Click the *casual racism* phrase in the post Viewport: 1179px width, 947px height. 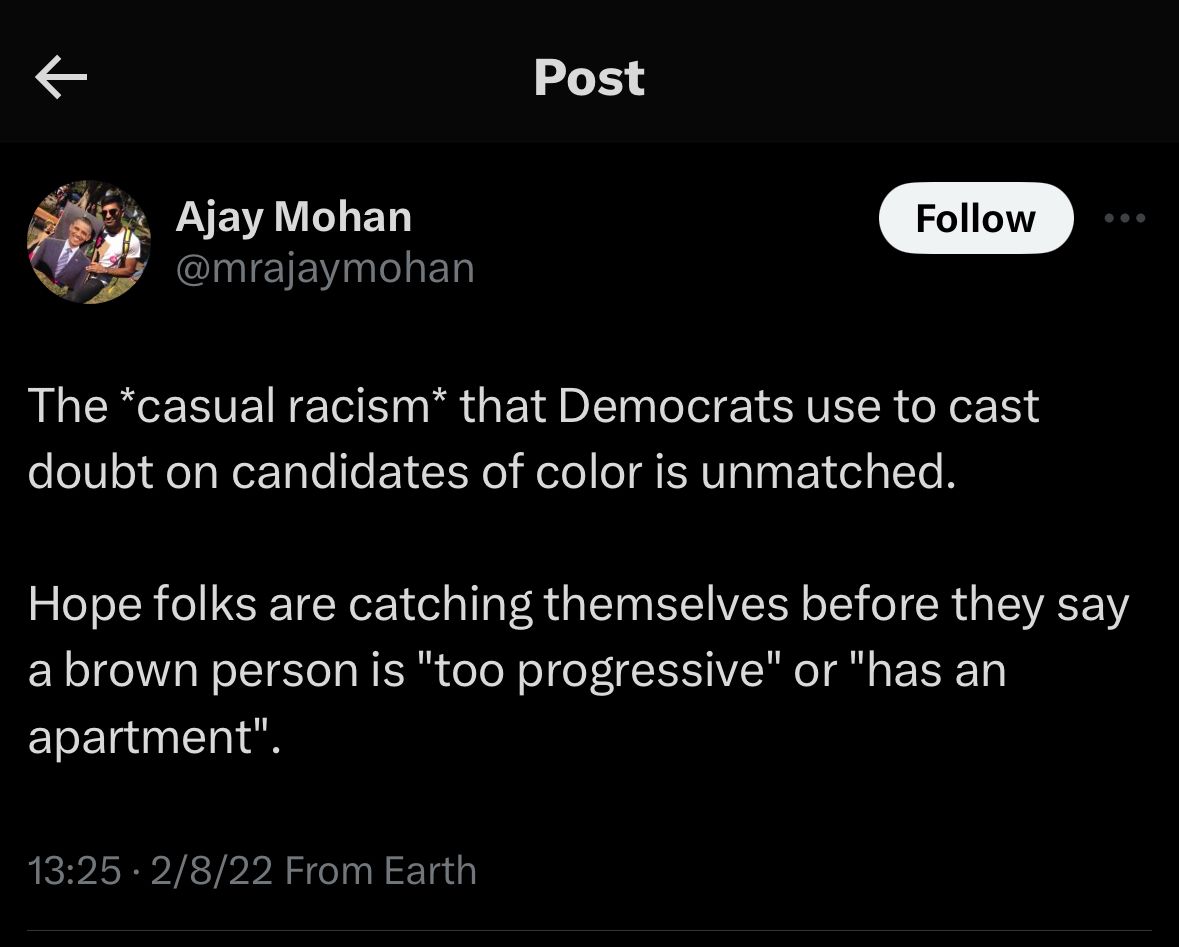(279, 407)
